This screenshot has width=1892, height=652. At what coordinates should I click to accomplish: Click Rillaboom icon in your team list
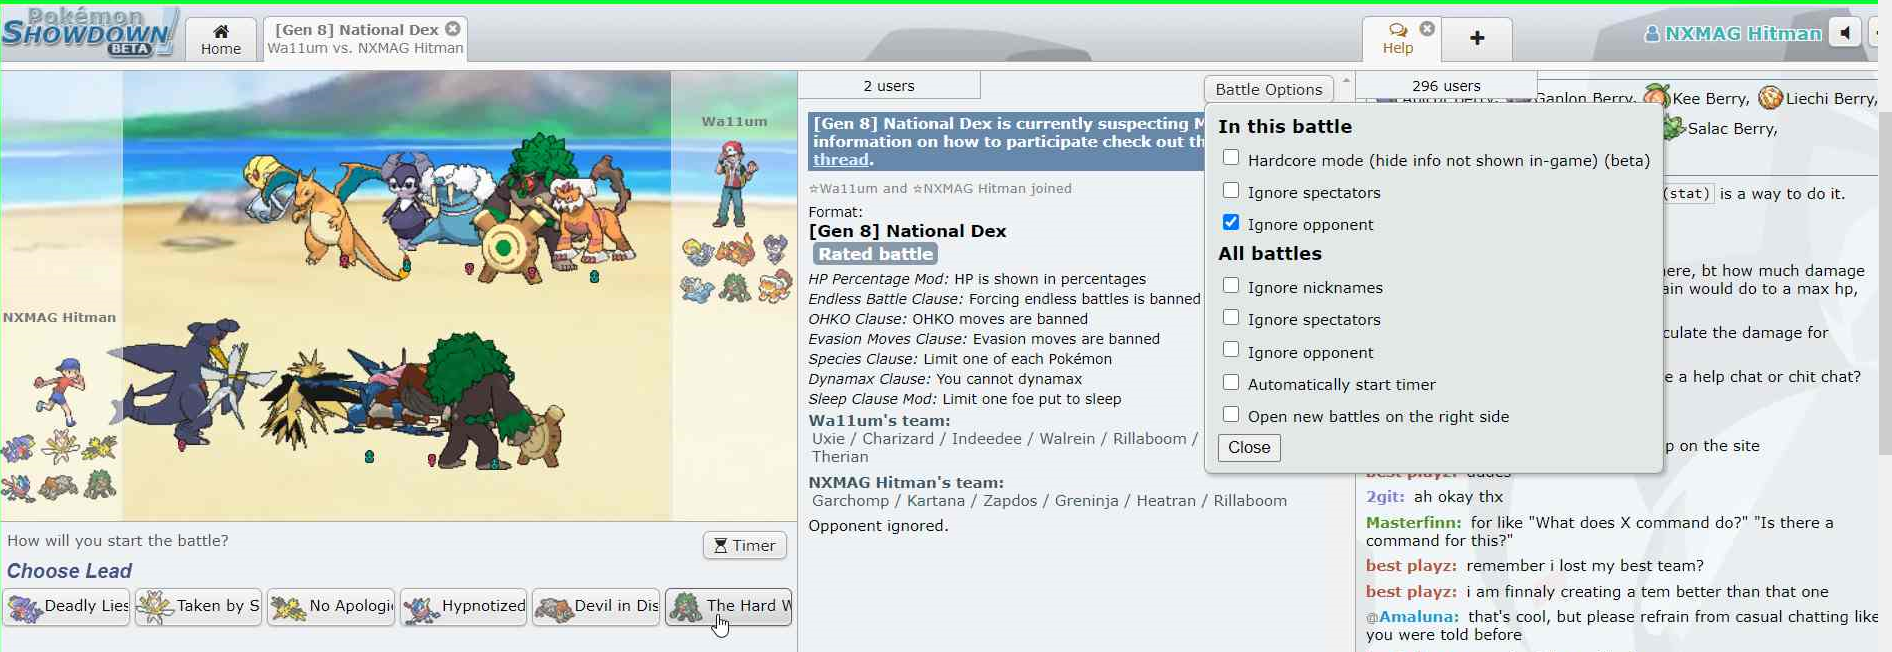pos(99,487)
